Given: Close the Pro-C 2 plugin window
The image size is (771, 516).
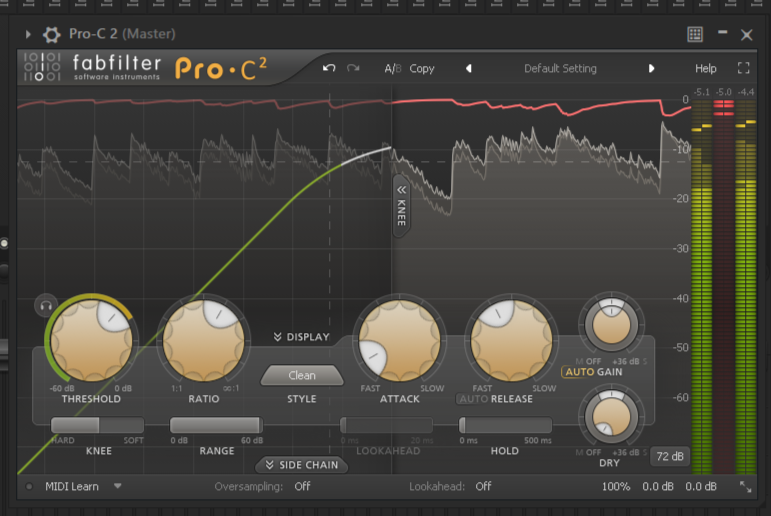Looking at the screenshot, I should [746, 35].
